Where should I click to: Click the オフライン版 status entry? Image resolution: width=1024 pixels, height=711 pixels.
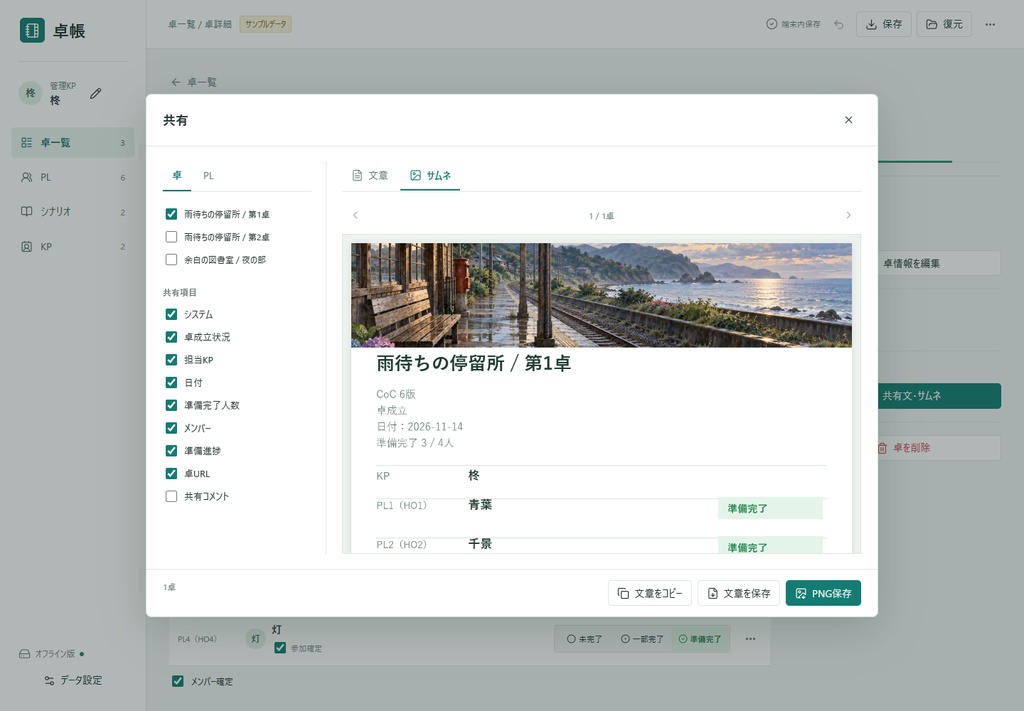click(52, 654)
